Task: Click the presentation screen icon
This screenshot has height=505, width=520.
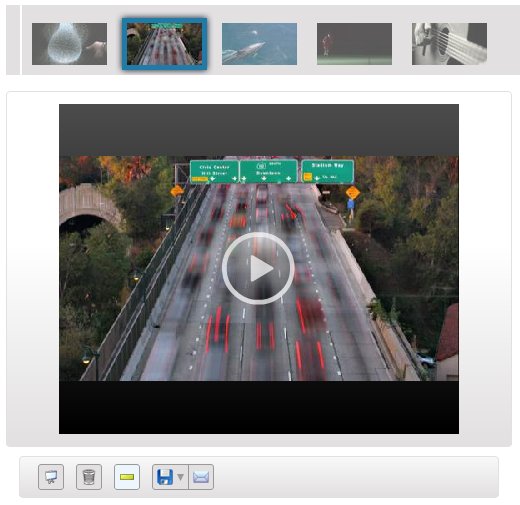Action: [51, 477]
